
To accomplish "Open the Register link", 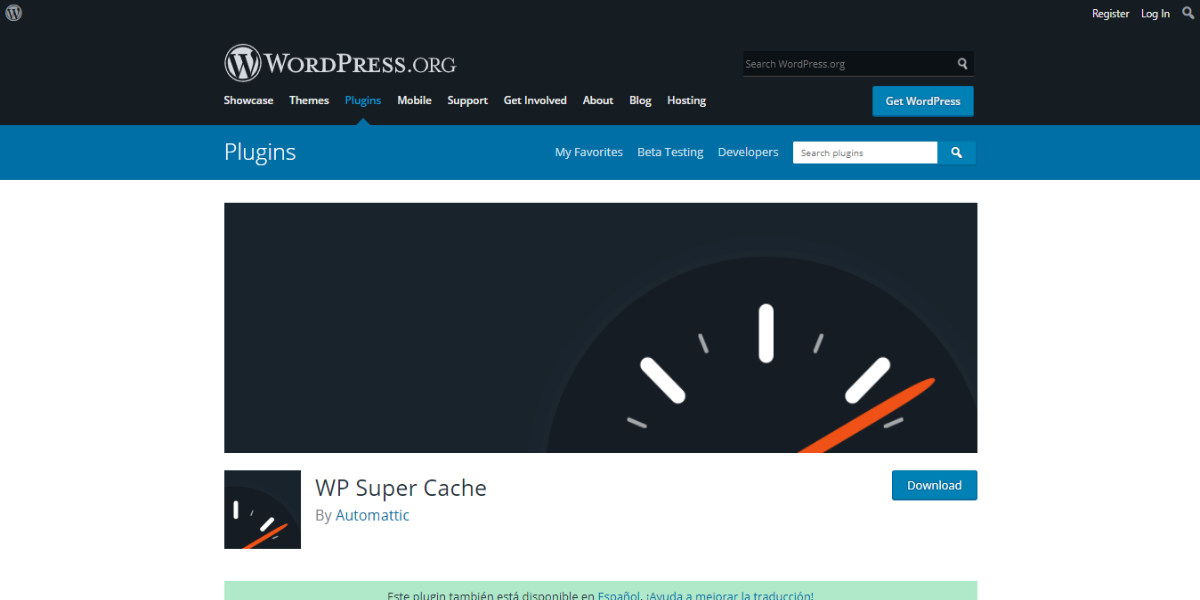I will tap(1110, 14).
